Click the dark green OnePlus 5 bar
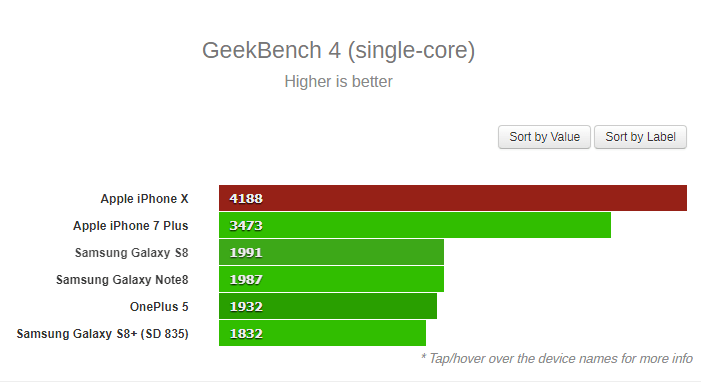This screenshot has width=701, height=383. (328, 306)
